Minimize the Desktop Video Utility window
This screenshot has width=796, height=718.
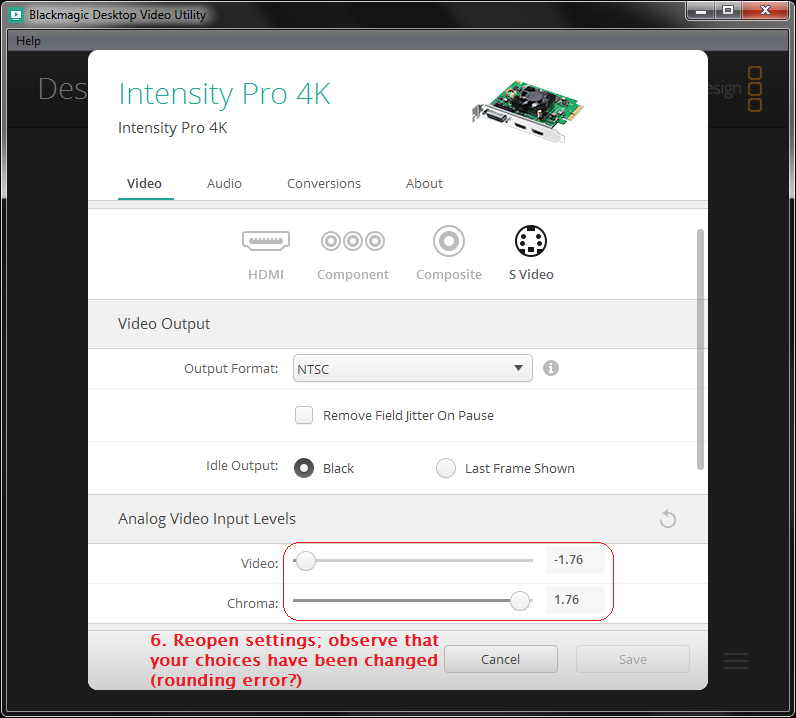tap(701, 11)
